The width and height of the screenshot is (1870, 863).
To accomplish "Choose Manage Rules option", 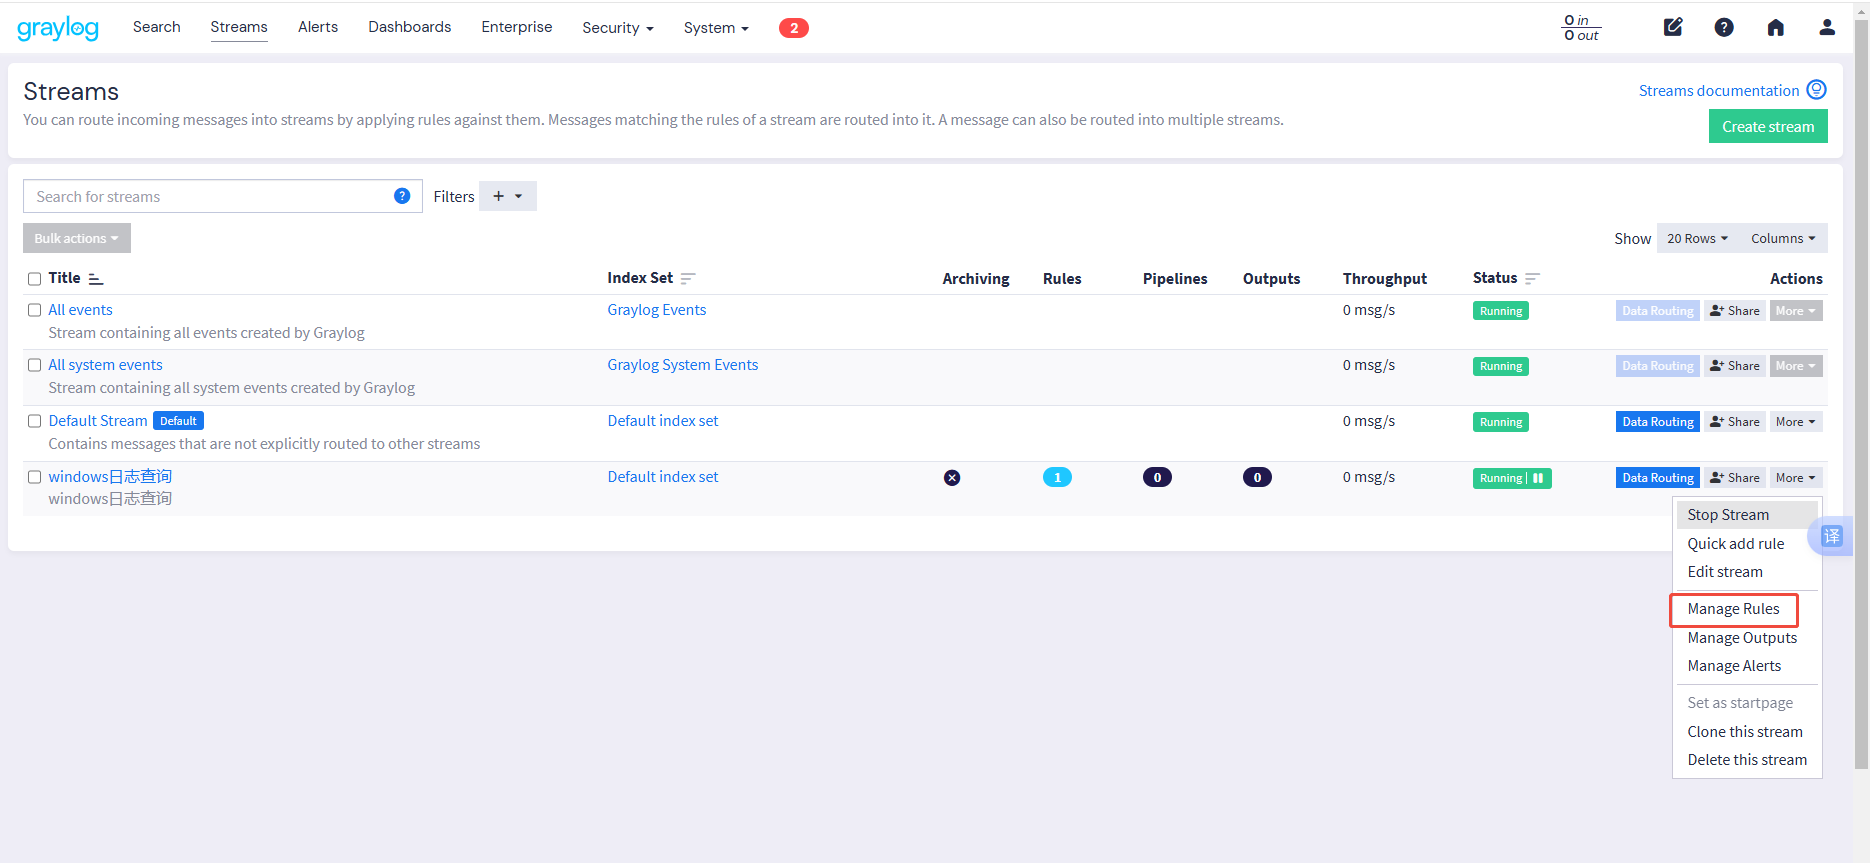I will [1747, 609].
